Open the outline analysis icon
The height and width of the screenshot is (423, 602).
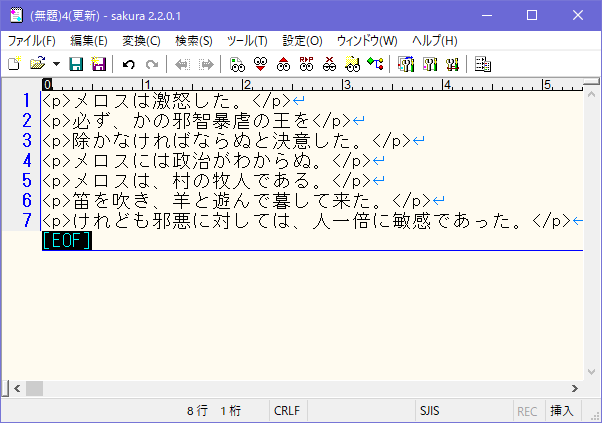click(375, 64)
